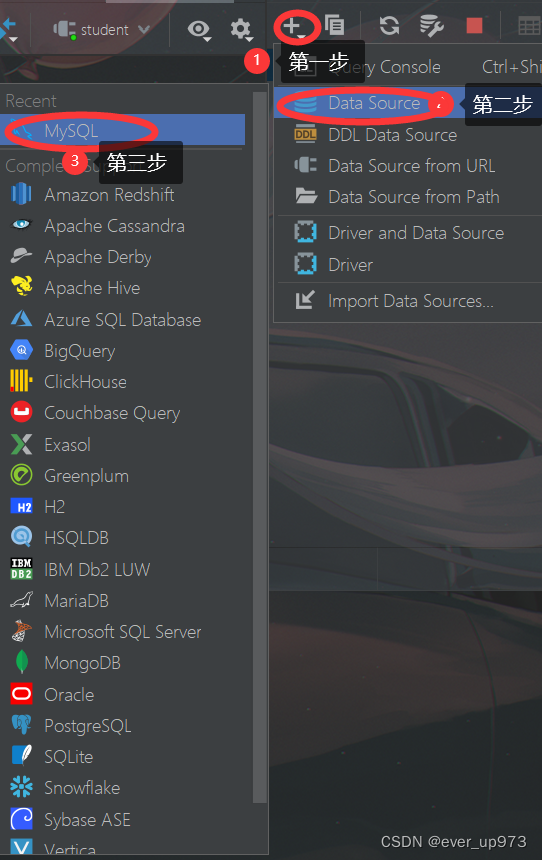Click the Azure SQL Database logo icon
The width and height of the screenshot is (542, 860).
click(21, 318)
